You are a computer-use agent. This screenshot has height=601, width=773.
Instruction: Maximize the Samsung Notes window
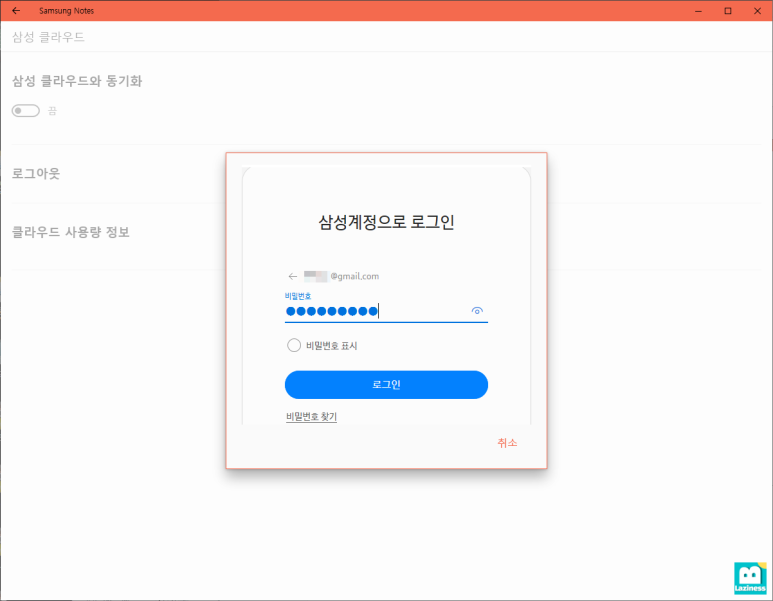pos(728,10)
